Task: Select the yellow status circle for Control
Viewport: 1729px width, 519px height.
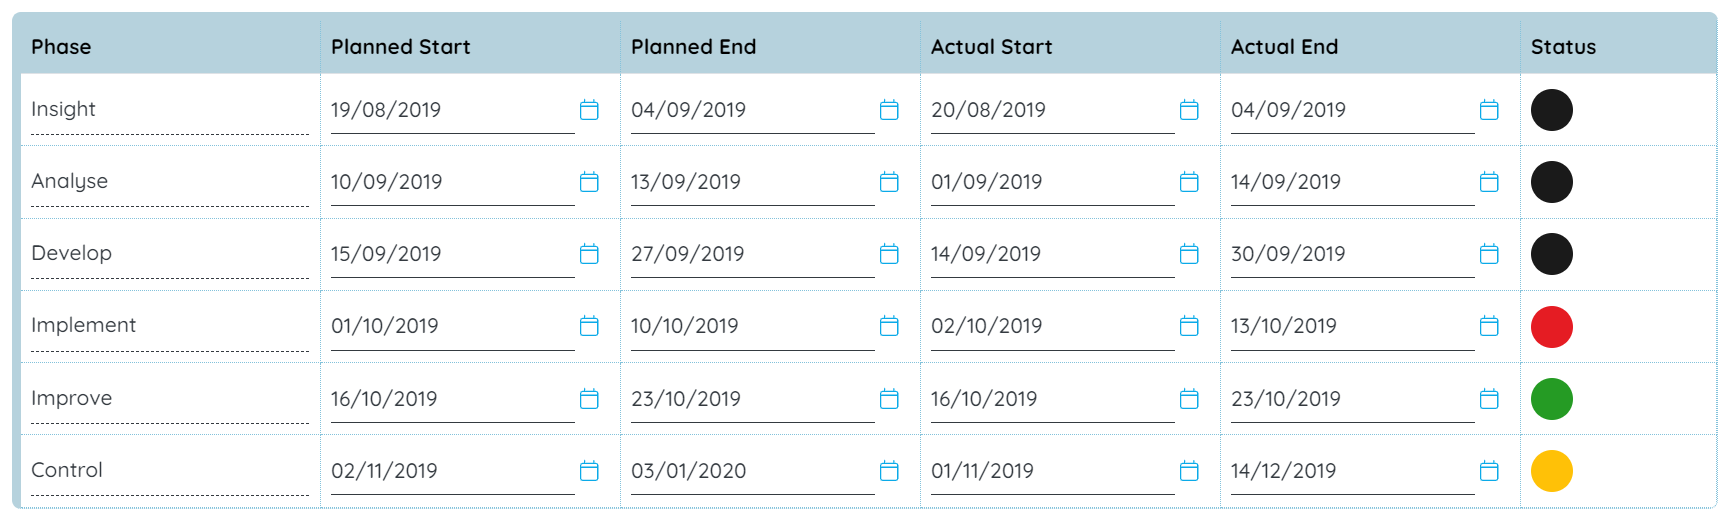Action: coord(1551,471)
